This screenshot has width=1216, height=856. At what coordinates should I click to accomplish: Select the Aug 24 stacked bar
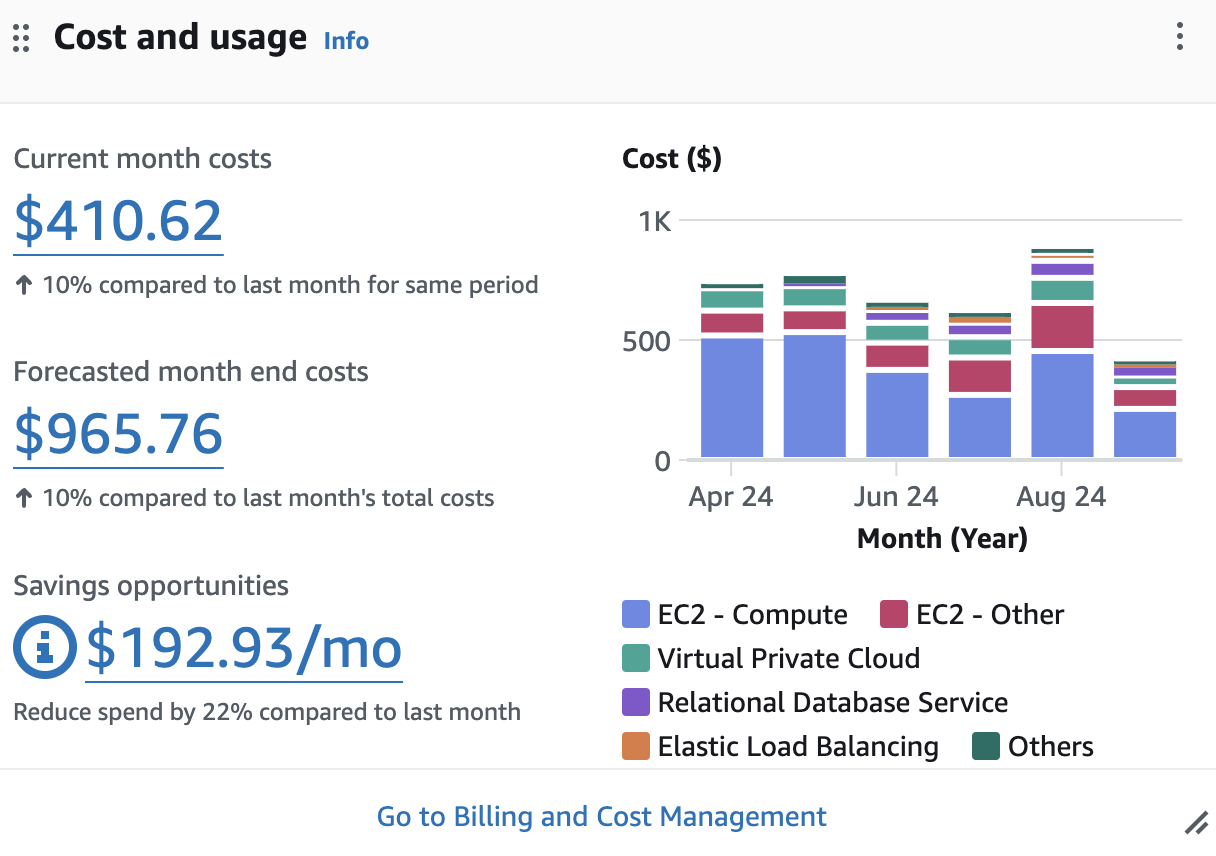click(1061, 350)
